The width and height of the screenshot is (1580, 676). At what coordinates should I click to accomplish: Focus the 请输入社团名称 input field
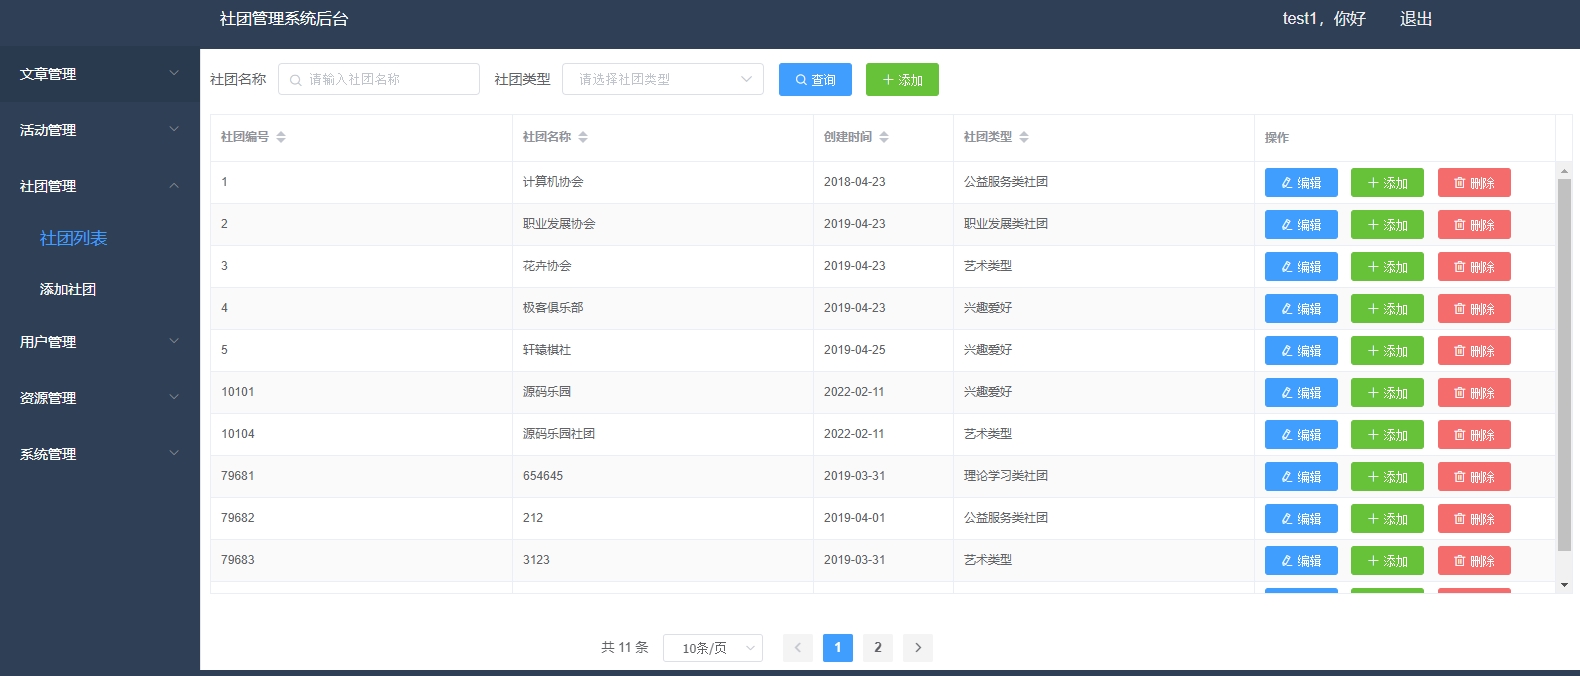pyautogui.click(x=379, y=79)
